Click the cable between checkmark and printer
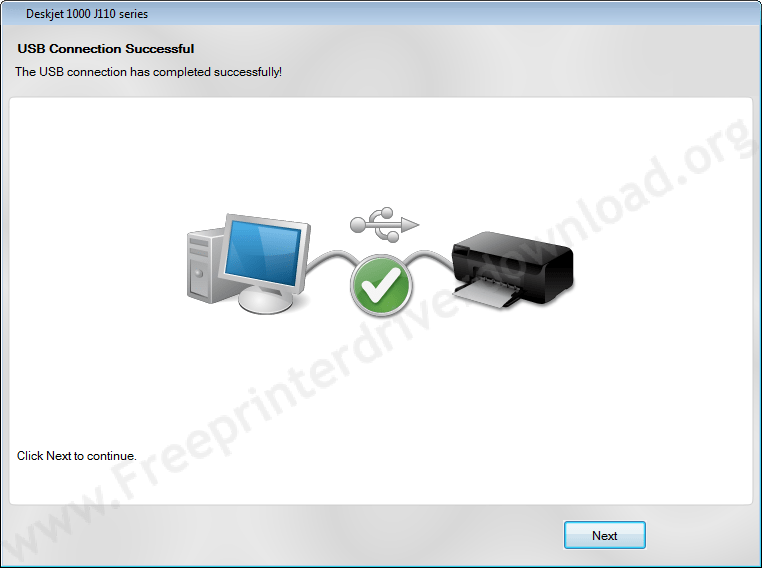762x568 pixels. (x=431, y=260)
